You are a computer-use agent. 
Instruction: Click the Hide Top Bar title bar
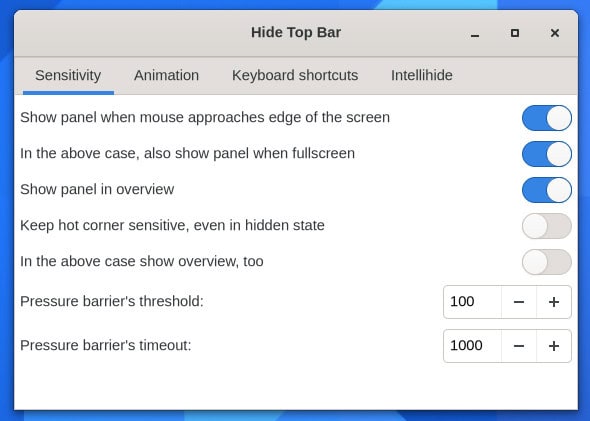(x=296, y=33)
